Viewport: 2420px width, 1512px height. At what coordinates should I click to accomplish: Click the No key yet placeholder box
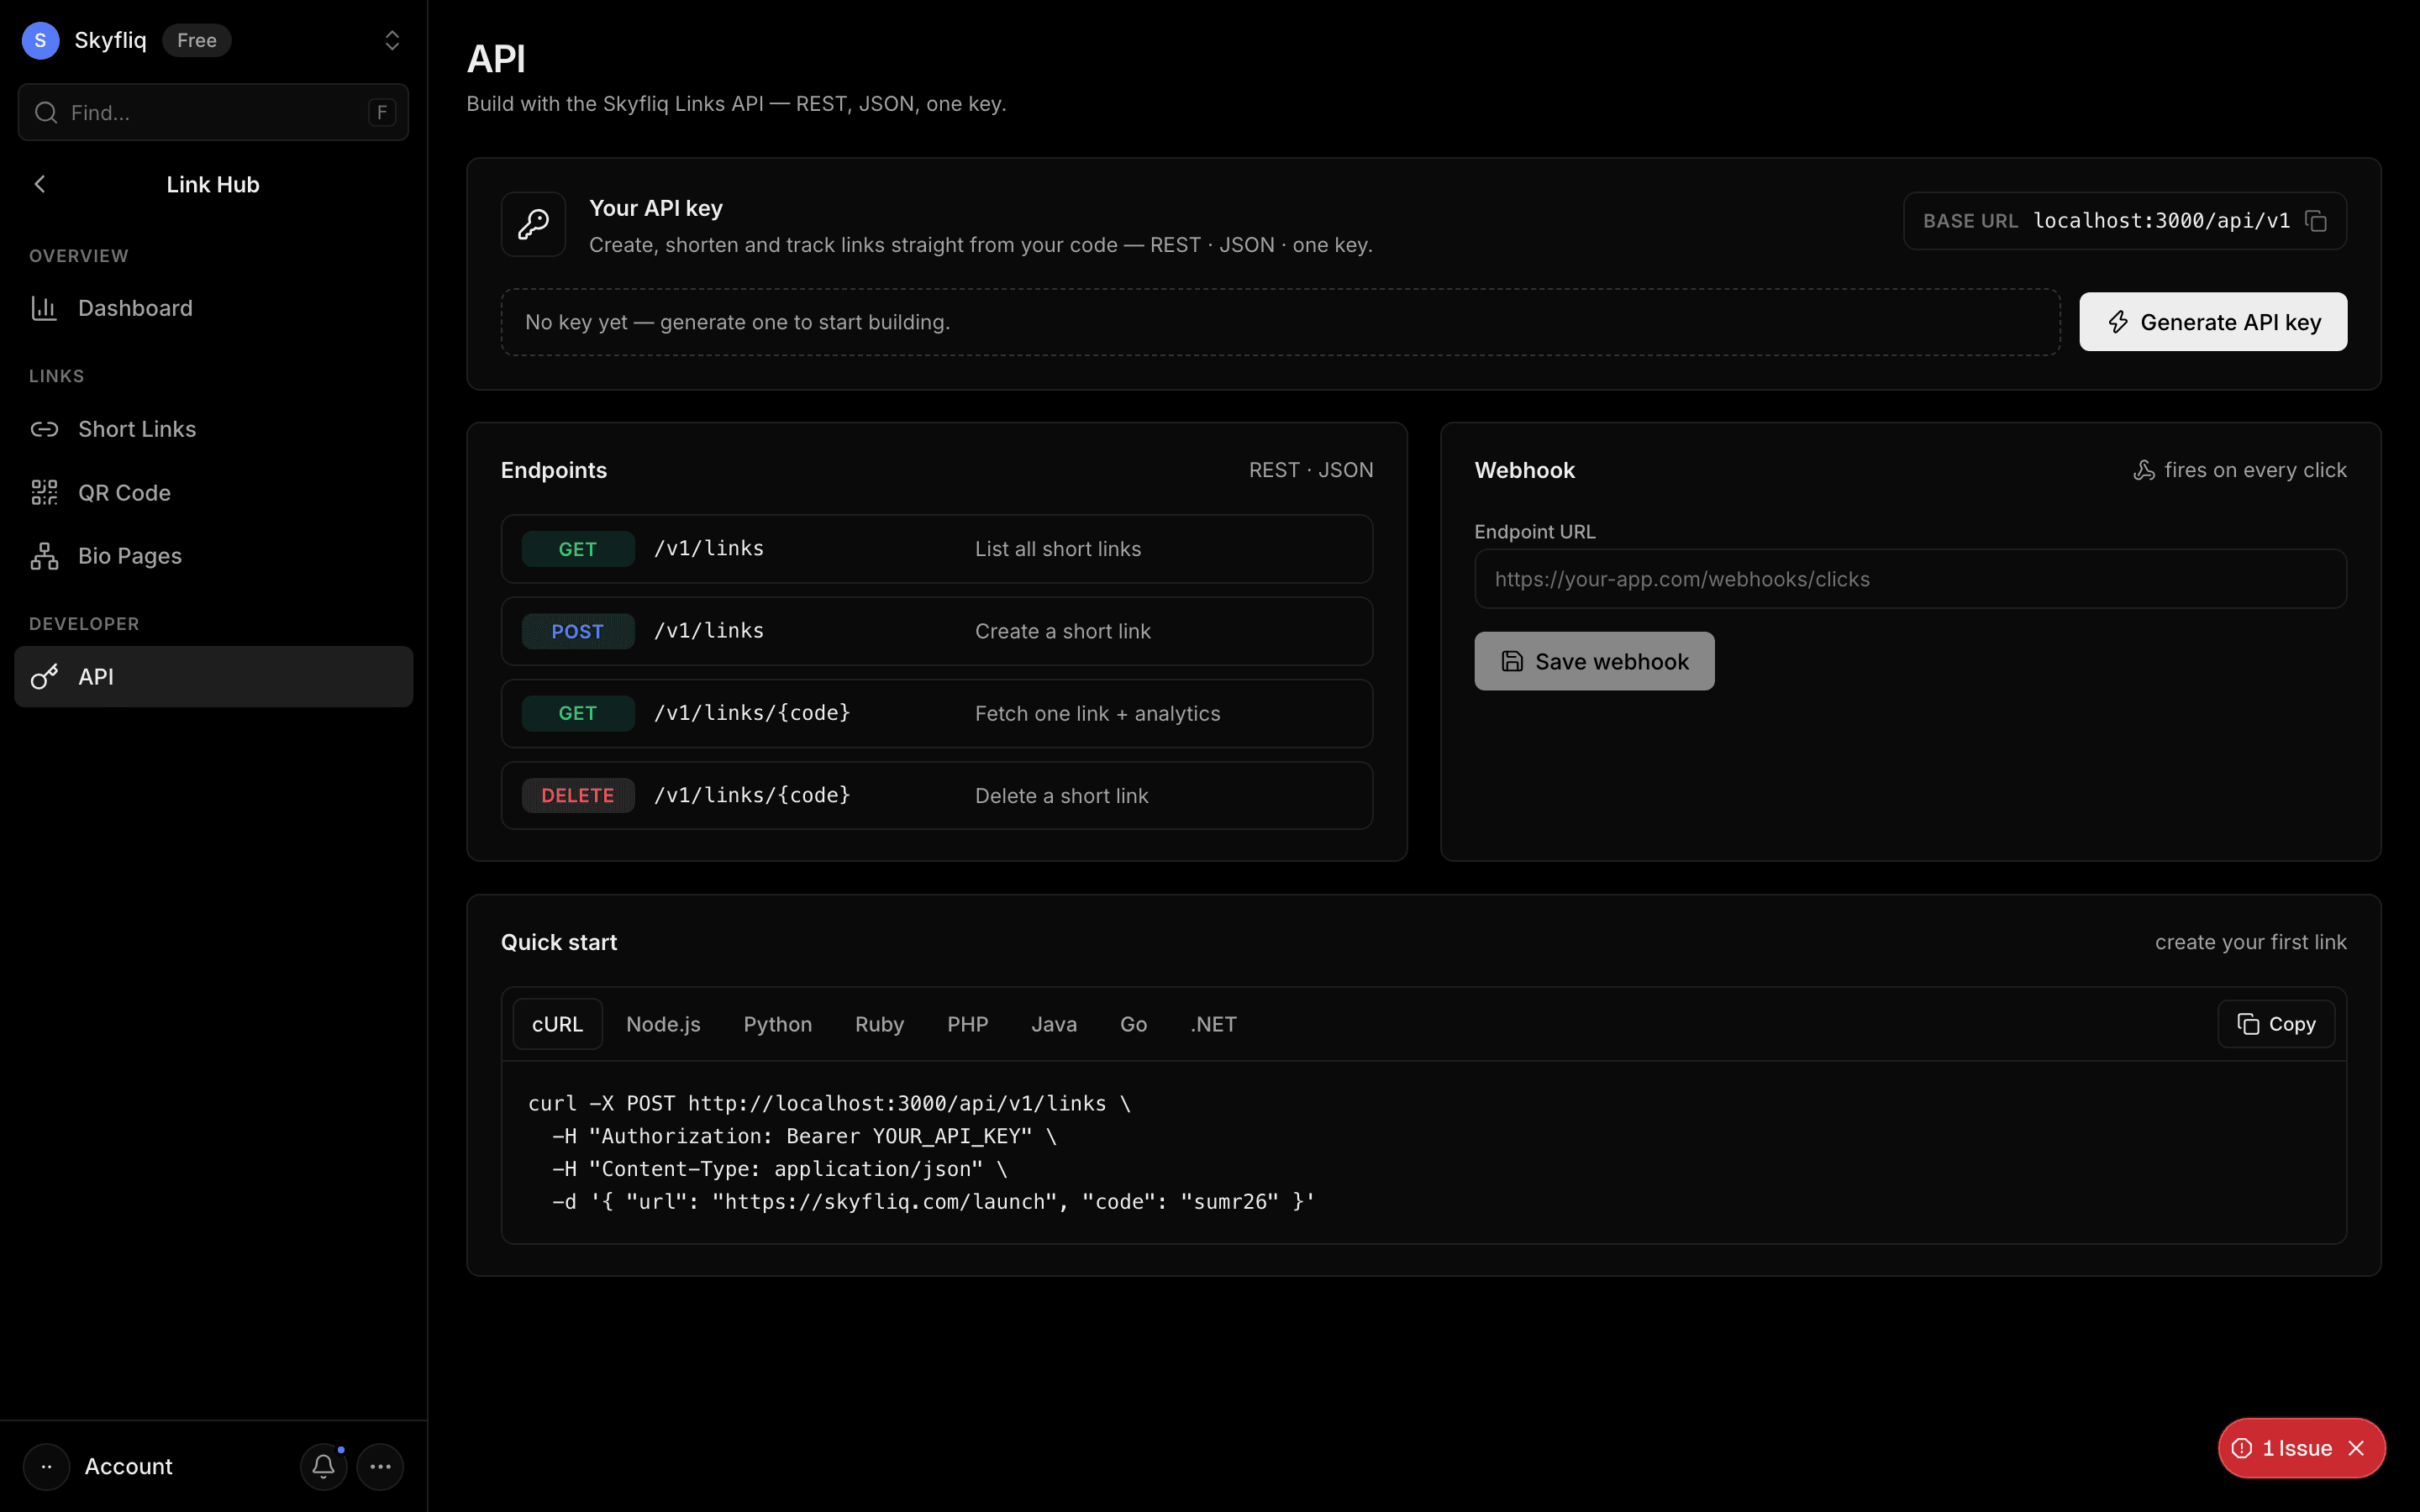click(x=1280, y=322)
